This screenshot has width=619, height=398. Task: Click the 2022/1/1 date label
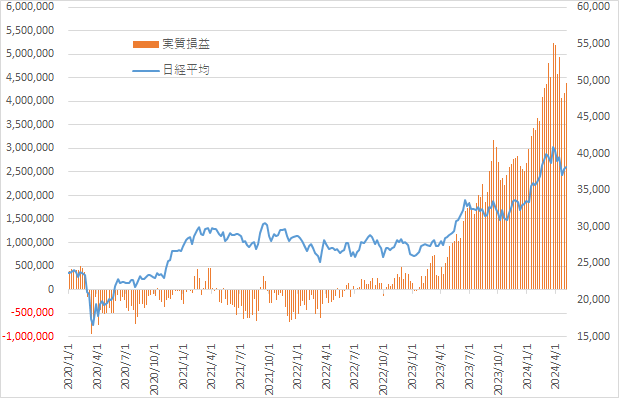(x=298, y=366)
